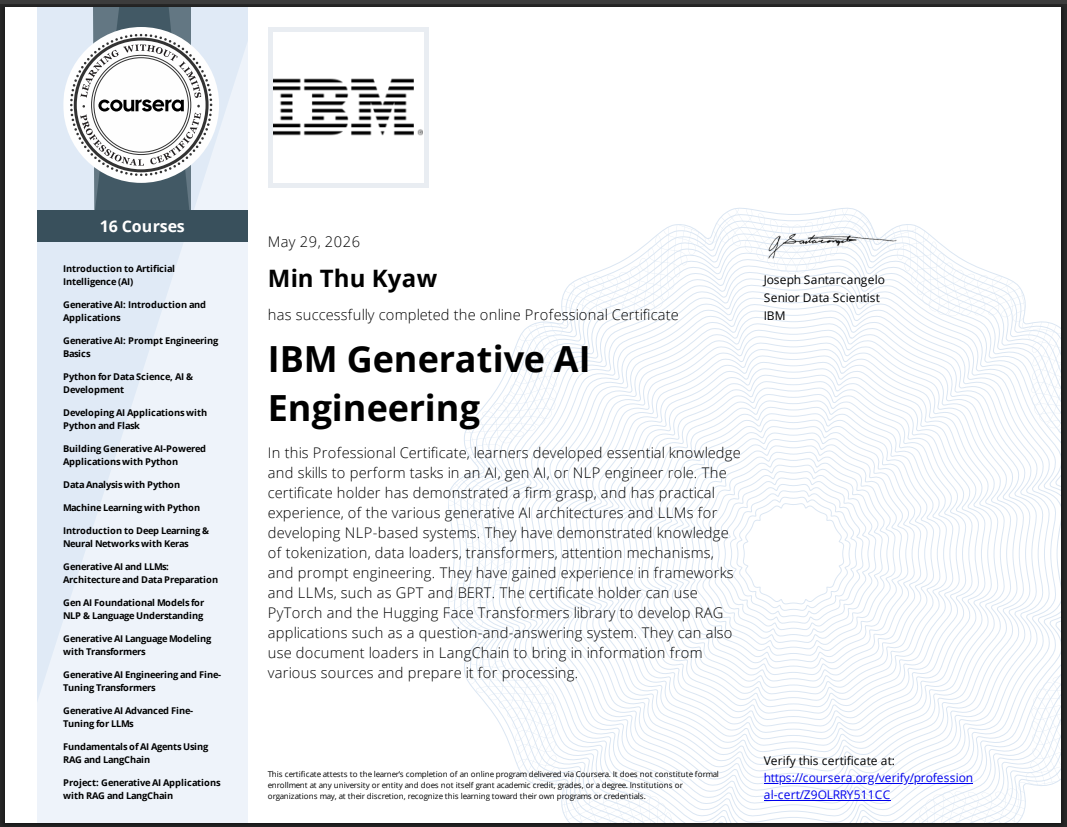The image size is (1067, 827).
Task: Click 'has successfully completed the online Professional Certificate'
Action: [473, 315]
